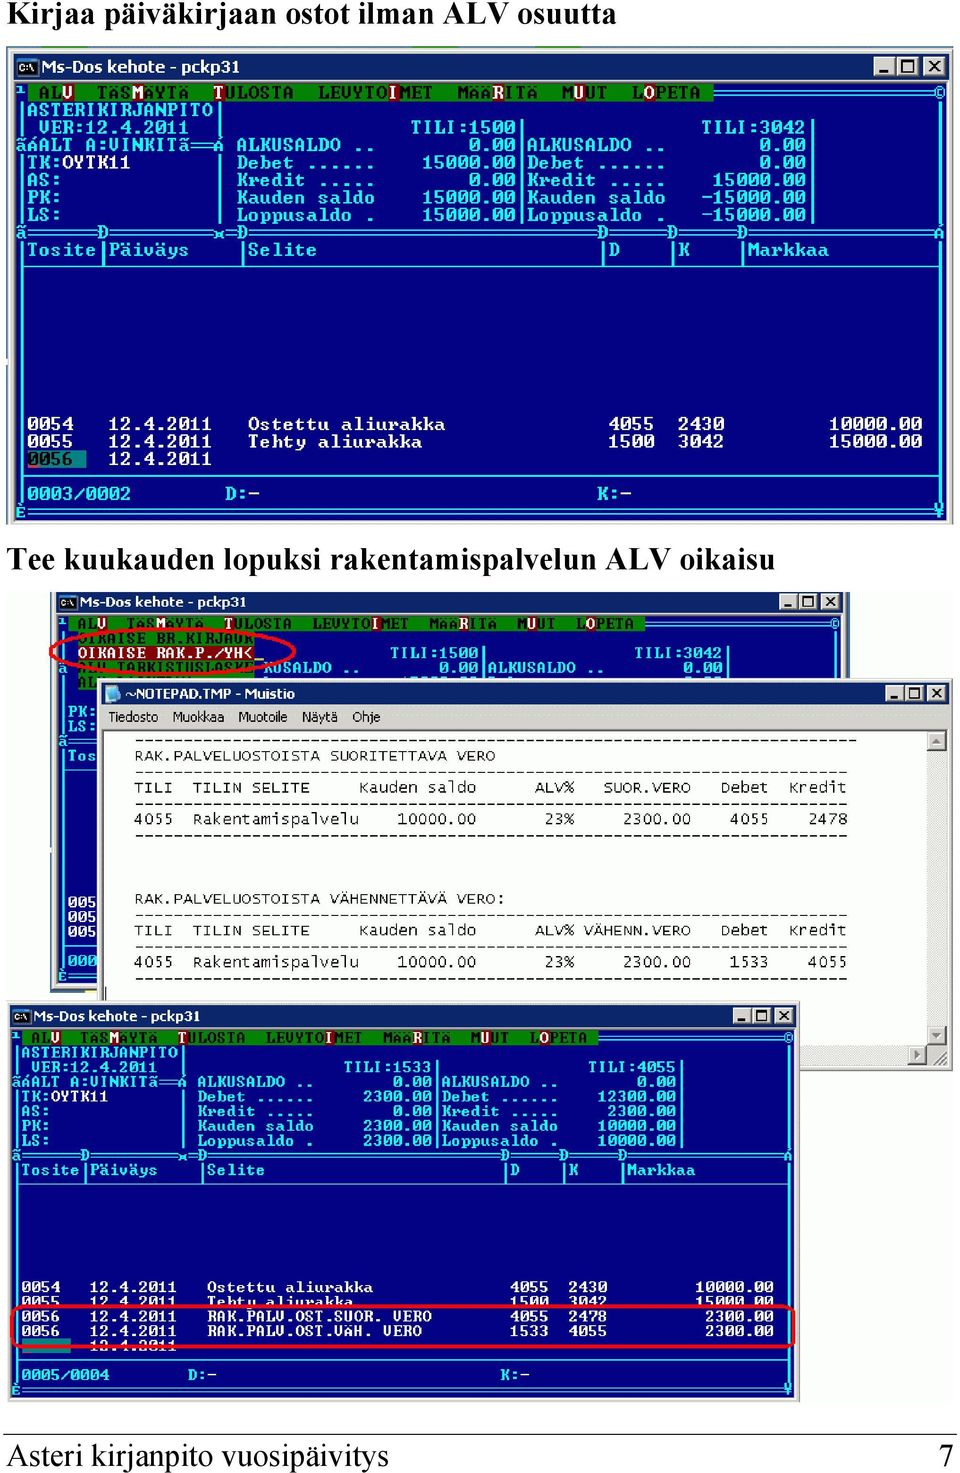This screenshot has height=1473, width=960.
Task: Click the Notepad icon in NOTEPAD.TMP title bar
Action: coord(113,693)
